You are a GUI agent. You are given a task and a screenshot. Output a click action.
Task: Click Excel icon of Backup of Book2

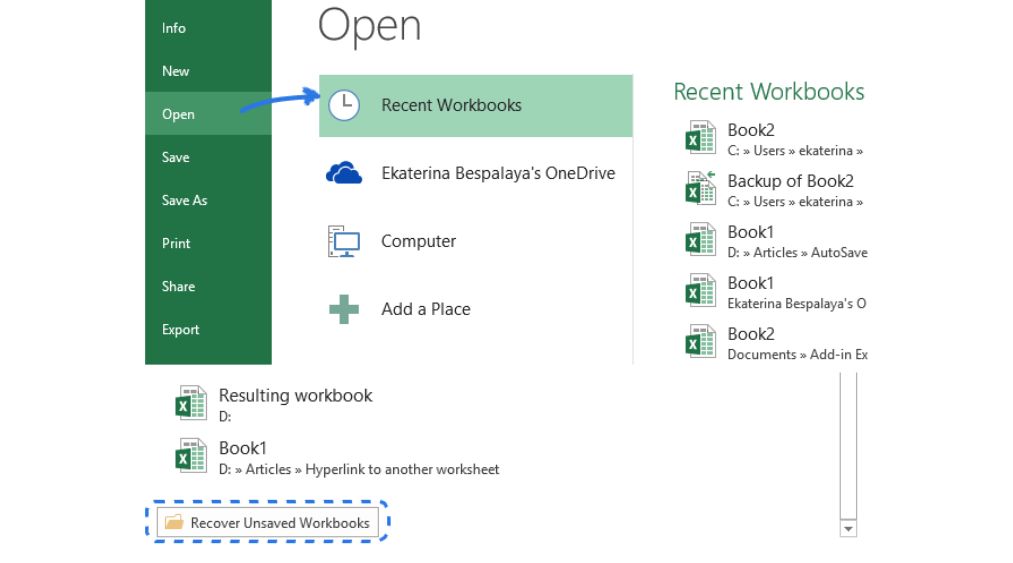[x=700, y=188]
